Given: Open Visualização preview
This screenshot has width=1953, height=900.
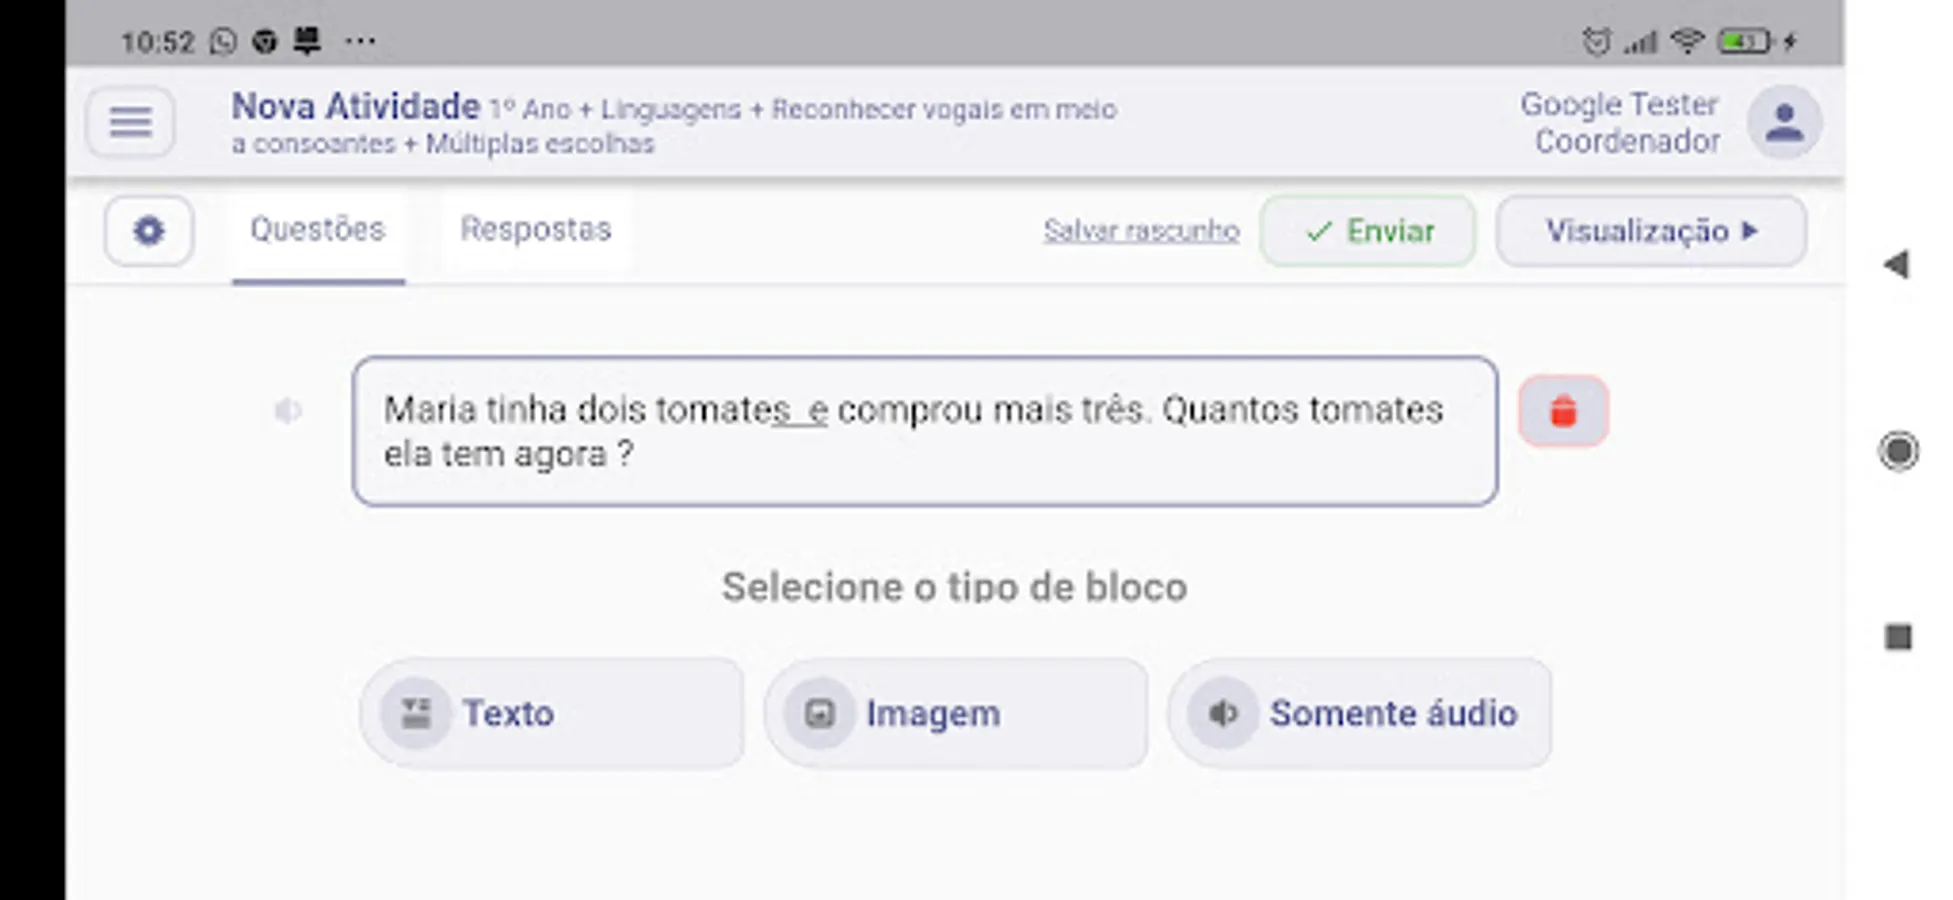Looking at the screenshot, I should [1650, 231].
